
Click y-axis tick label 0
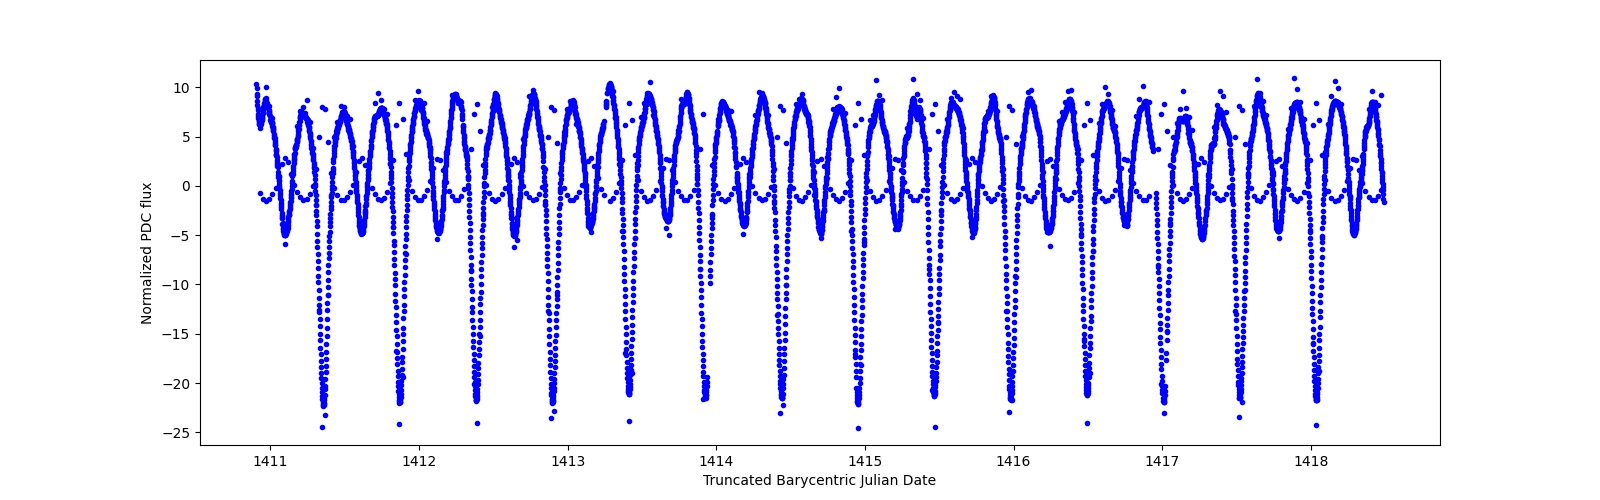click(188, 186)
